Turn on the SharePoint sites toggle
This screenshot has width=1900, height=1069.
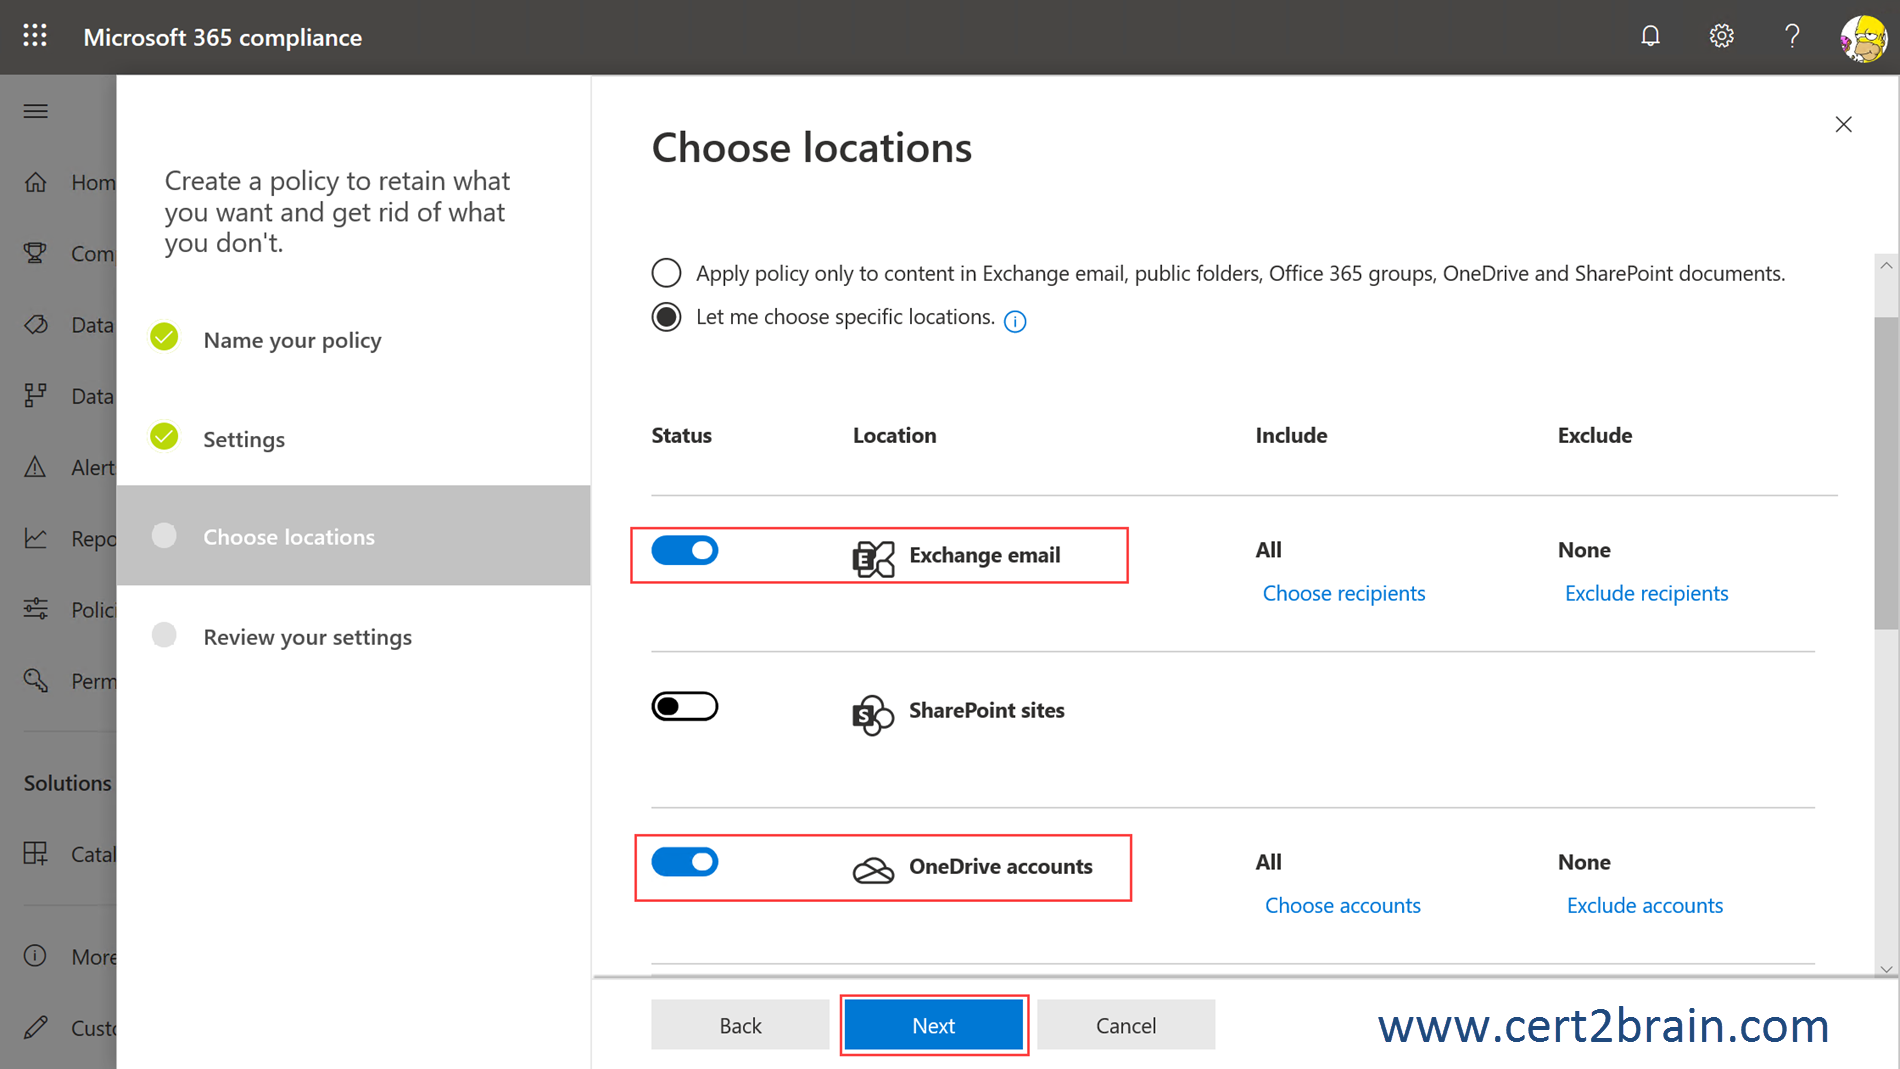(x=685, y=706)
